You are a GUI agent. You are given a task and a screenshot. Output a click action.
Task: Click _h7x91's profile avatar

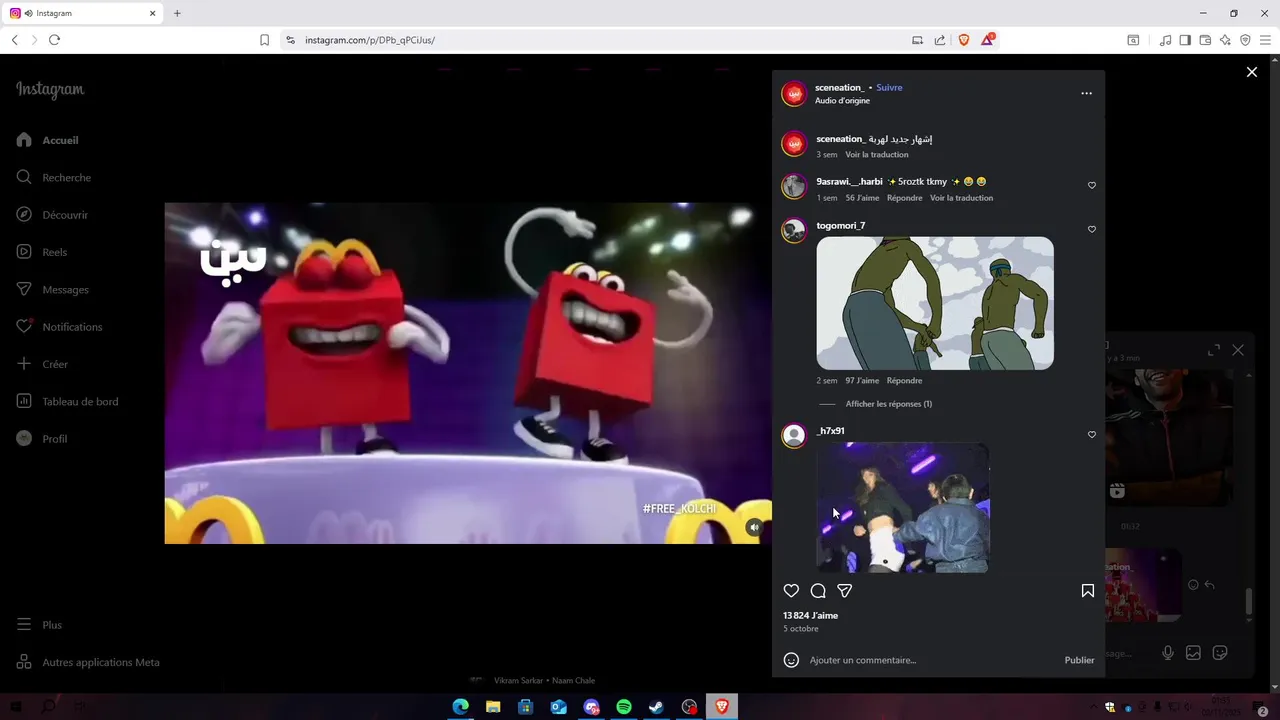[x=794, y=436]
